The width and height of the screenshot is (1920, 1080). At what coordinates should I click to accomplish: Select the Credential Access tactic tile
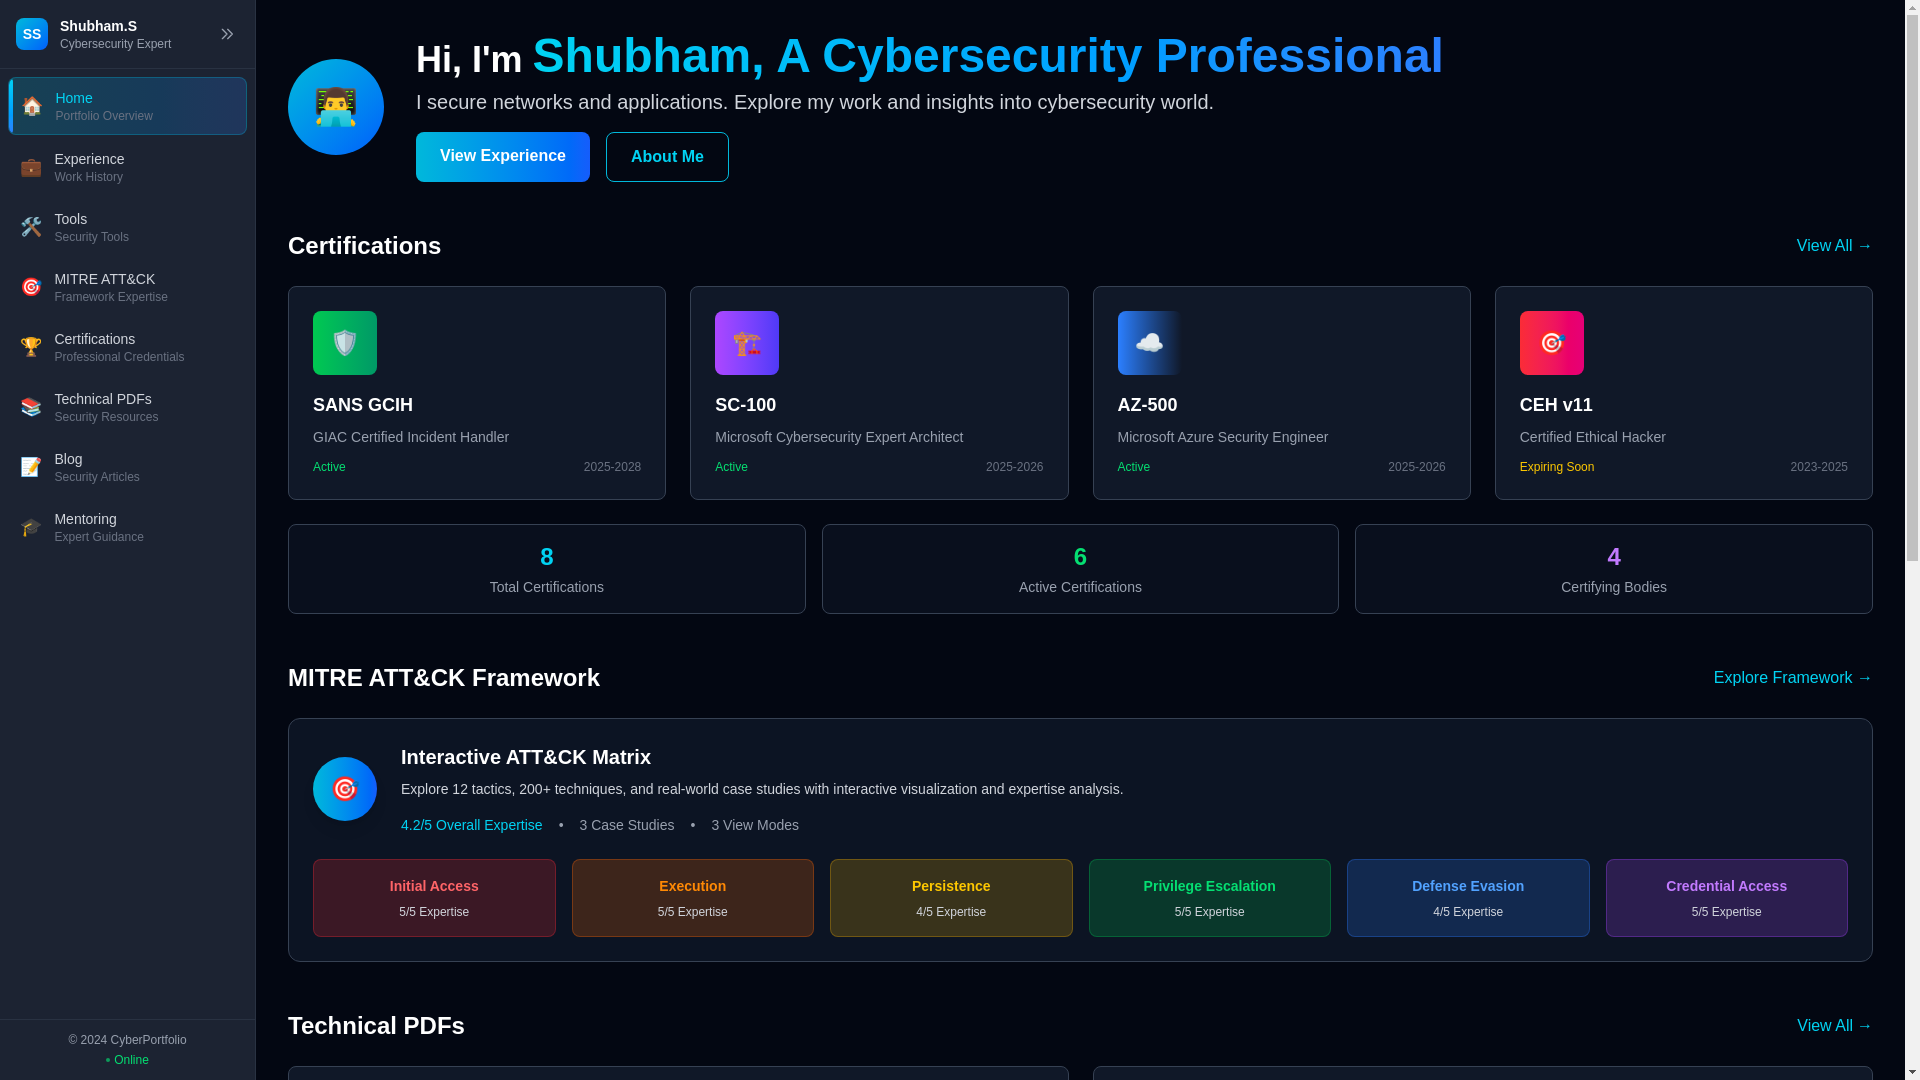pyautogui.click(x=1727, y=898)
